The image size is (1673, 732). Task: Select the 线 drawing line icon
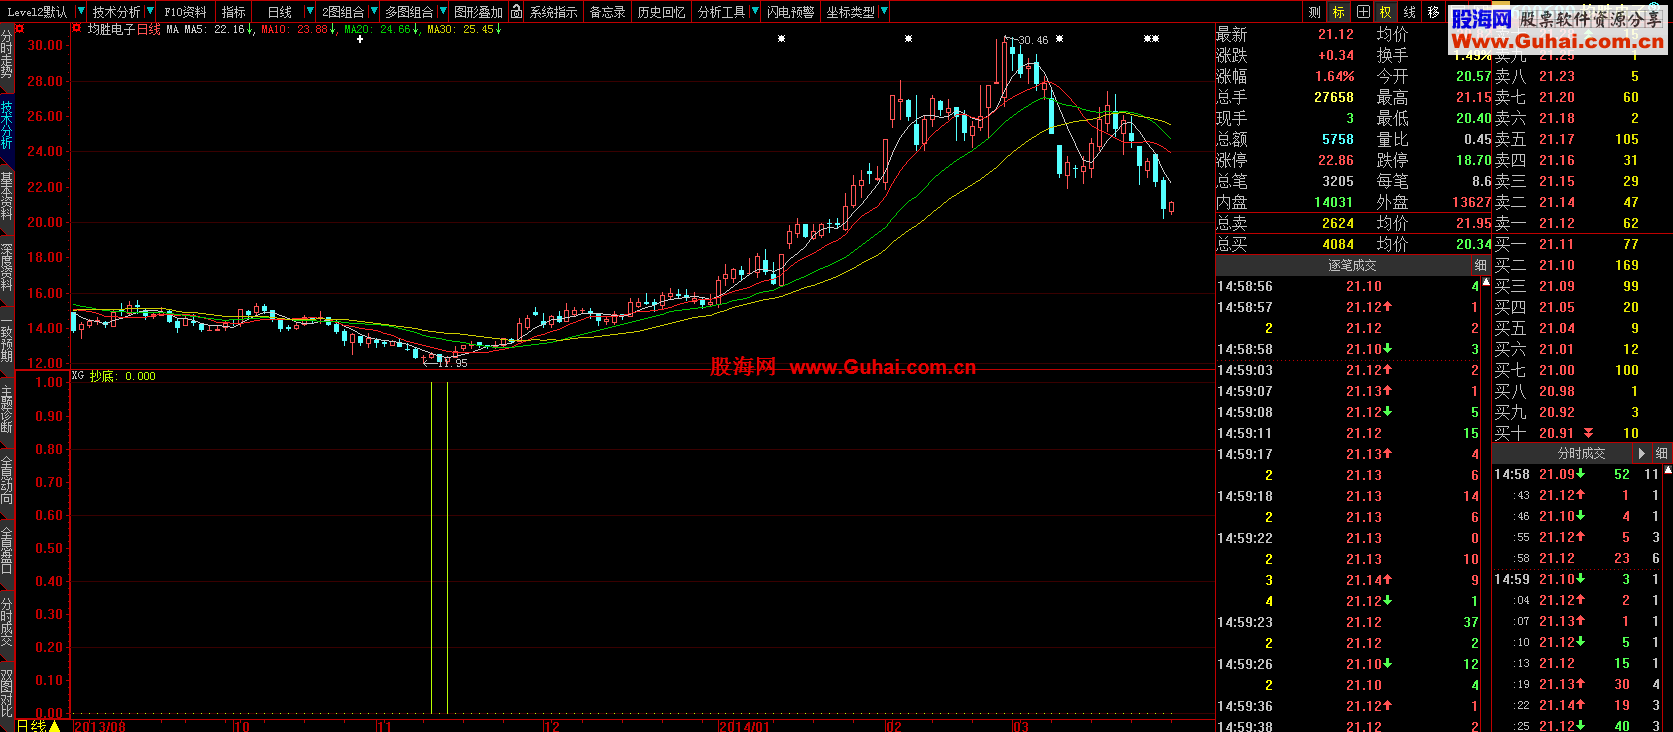click(x=1410, y=12)
